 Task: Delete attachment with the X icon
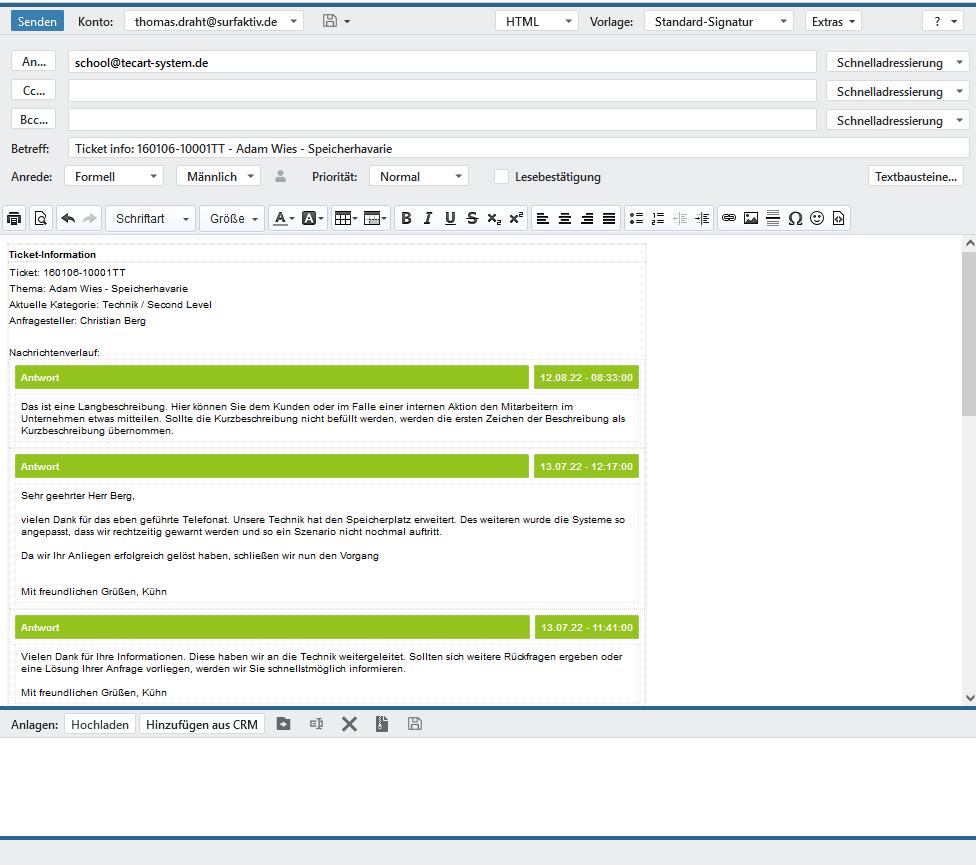(x=349, y=724)
